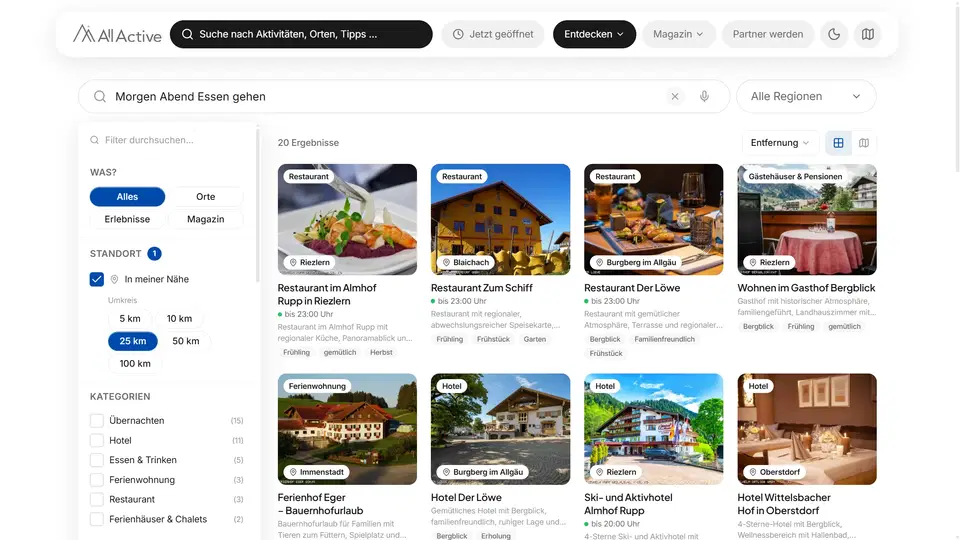960x540 pixels.
Task: Click Jetzt geöffnet button
Action: [x=493, y=34]
